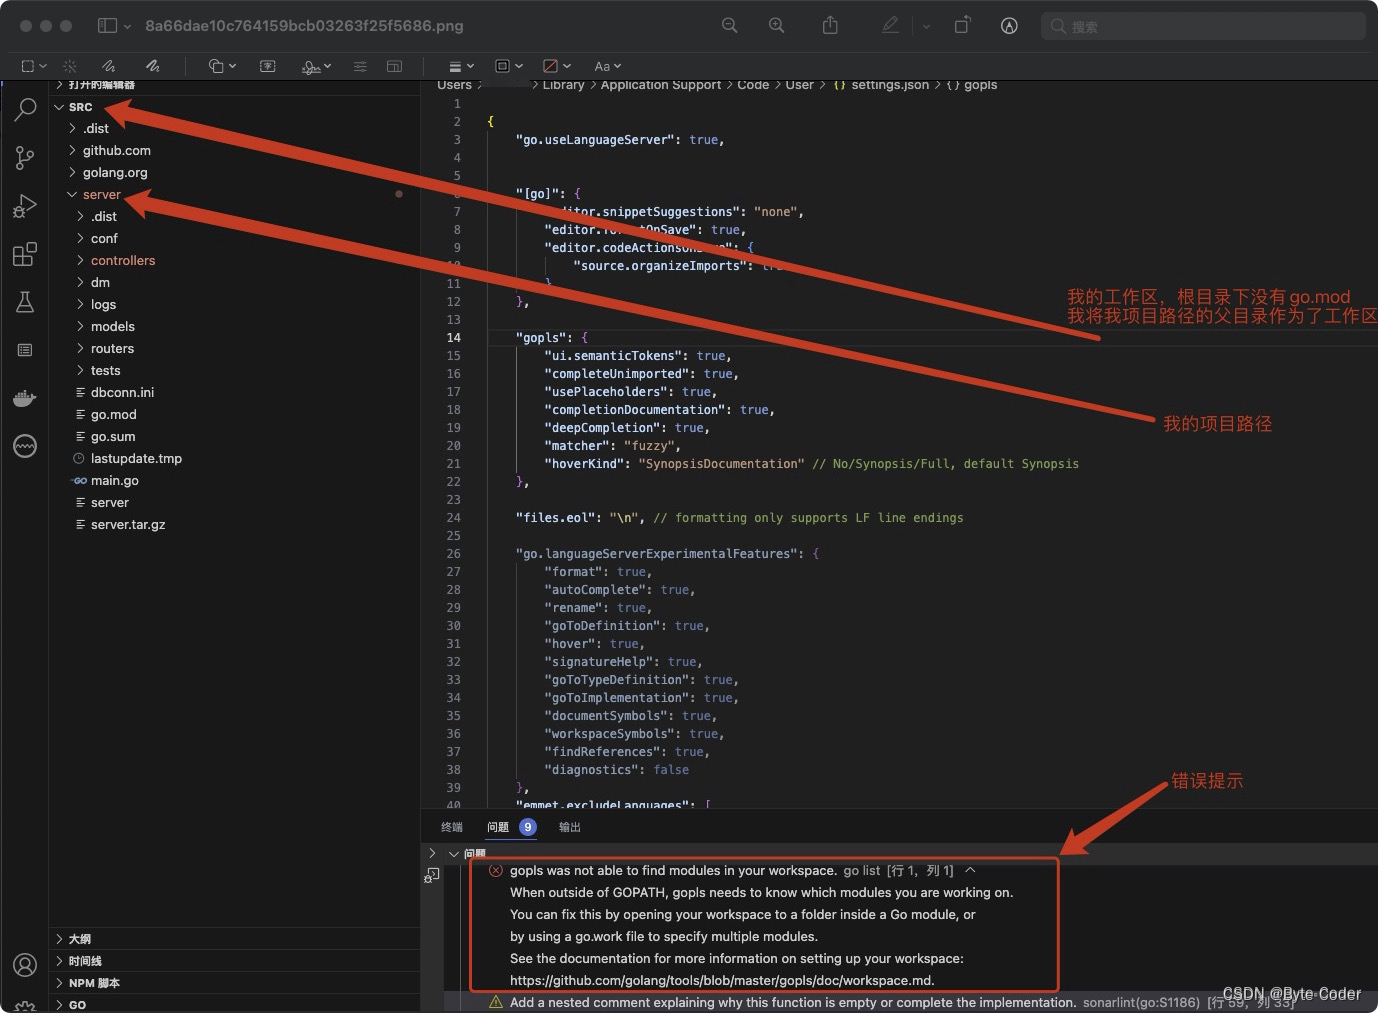
Task: Open the gopls workspace.md GitHub link
Action: click(x=722, y=981)
